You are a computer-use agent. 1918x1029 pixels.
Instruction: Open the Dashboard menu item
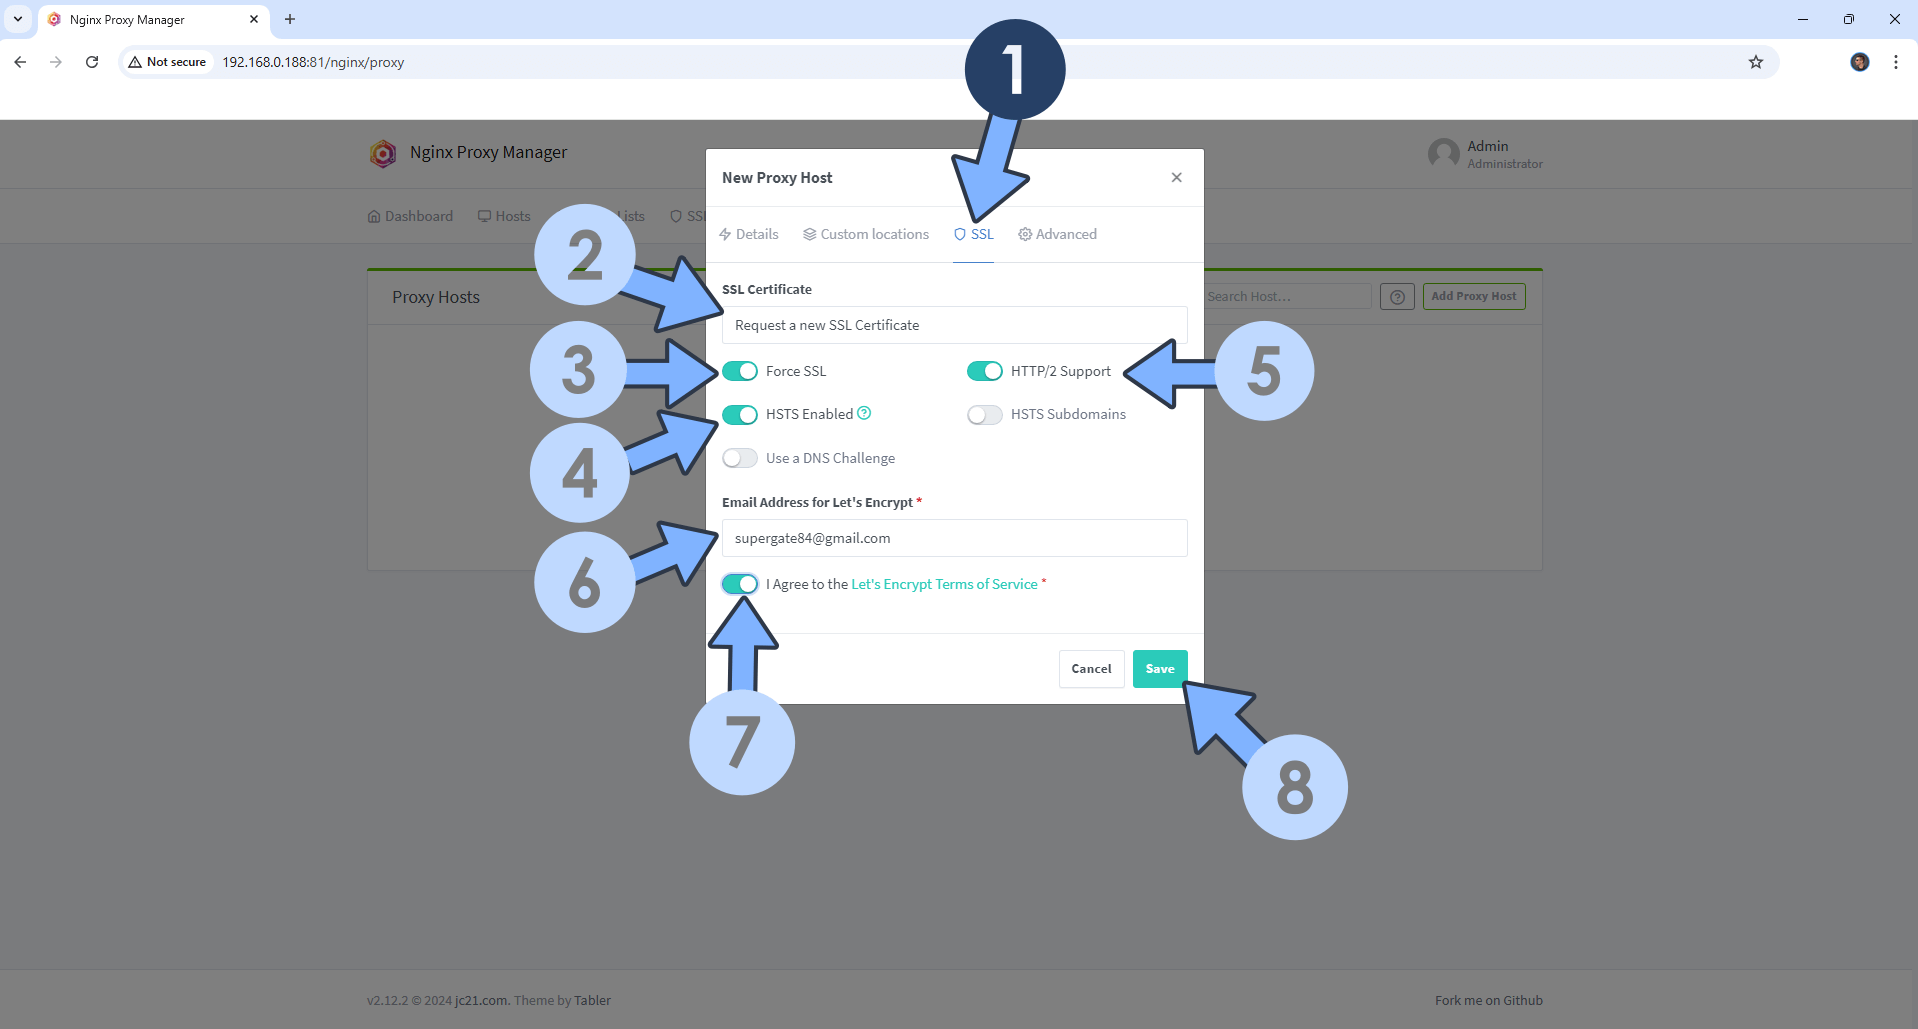(410, 216)
